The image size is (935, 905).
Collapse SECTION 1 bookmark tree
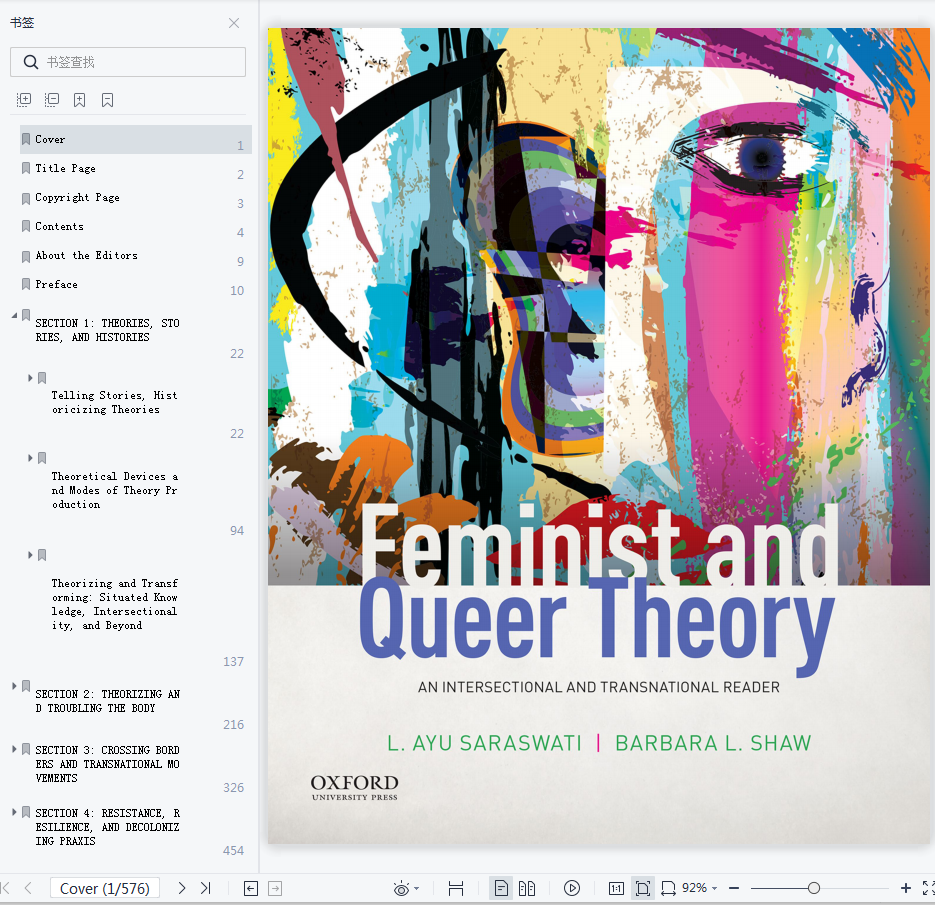14,315
